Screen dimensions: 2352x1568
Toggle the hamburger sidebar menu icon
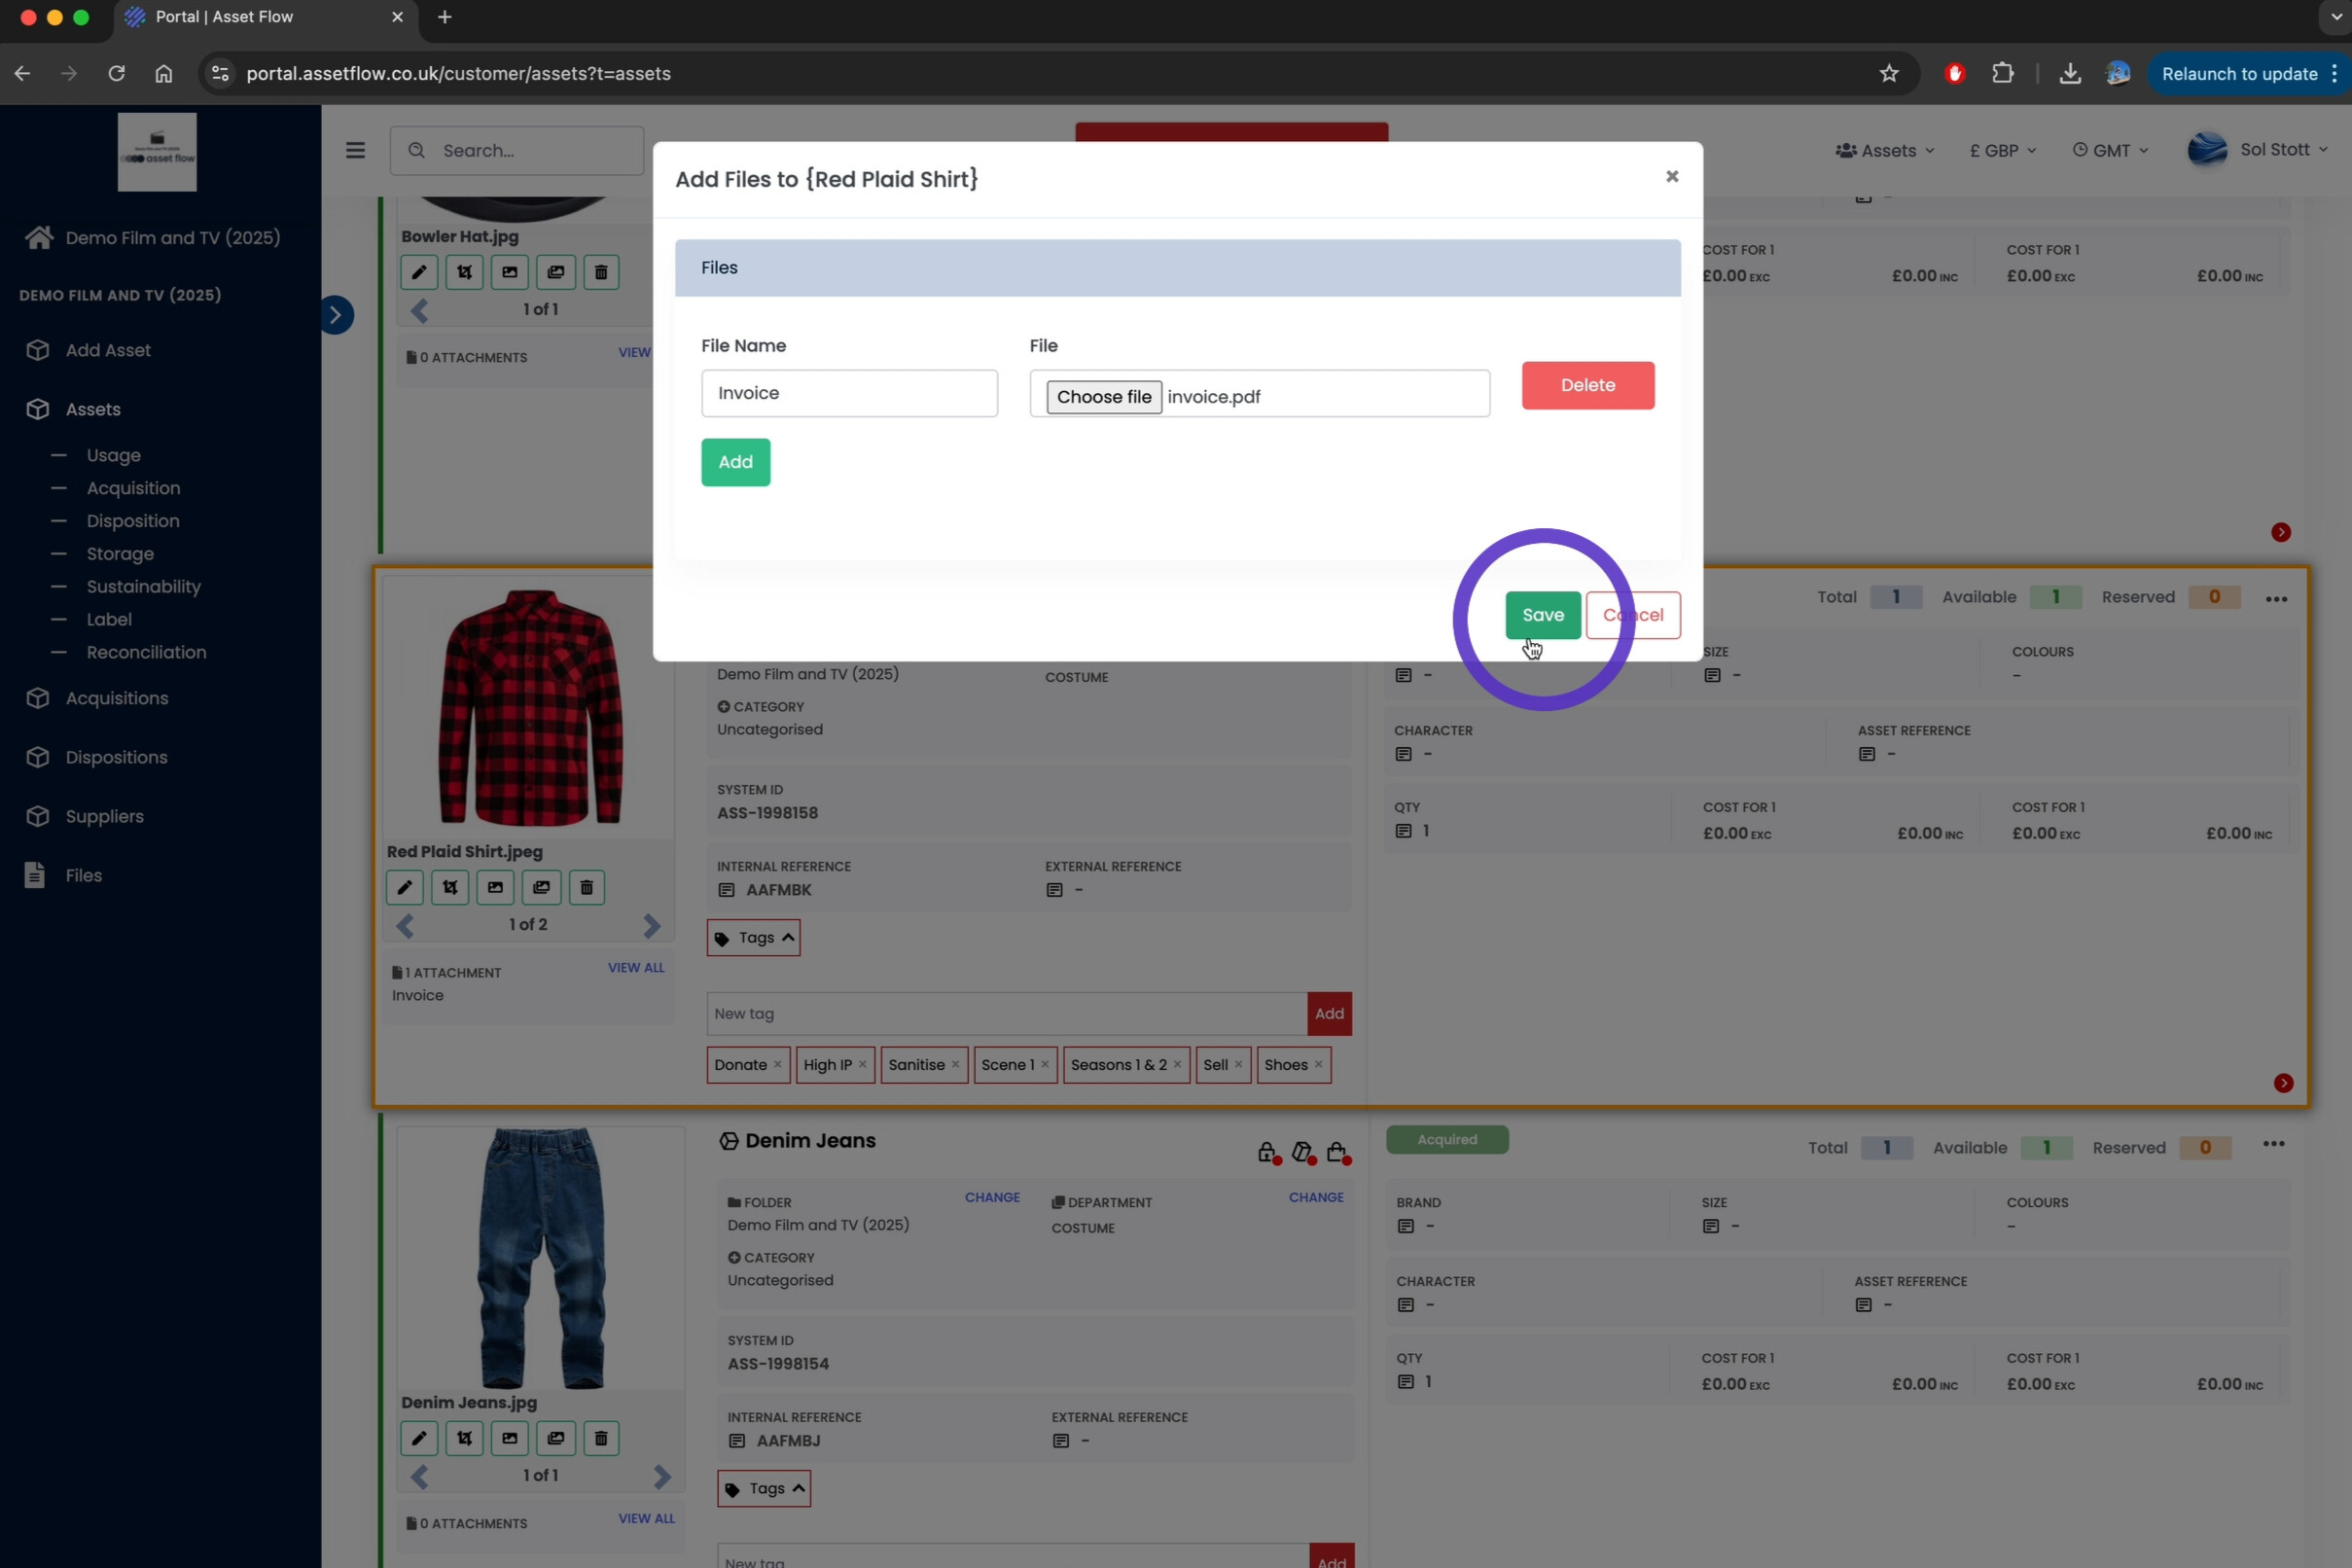355,151
